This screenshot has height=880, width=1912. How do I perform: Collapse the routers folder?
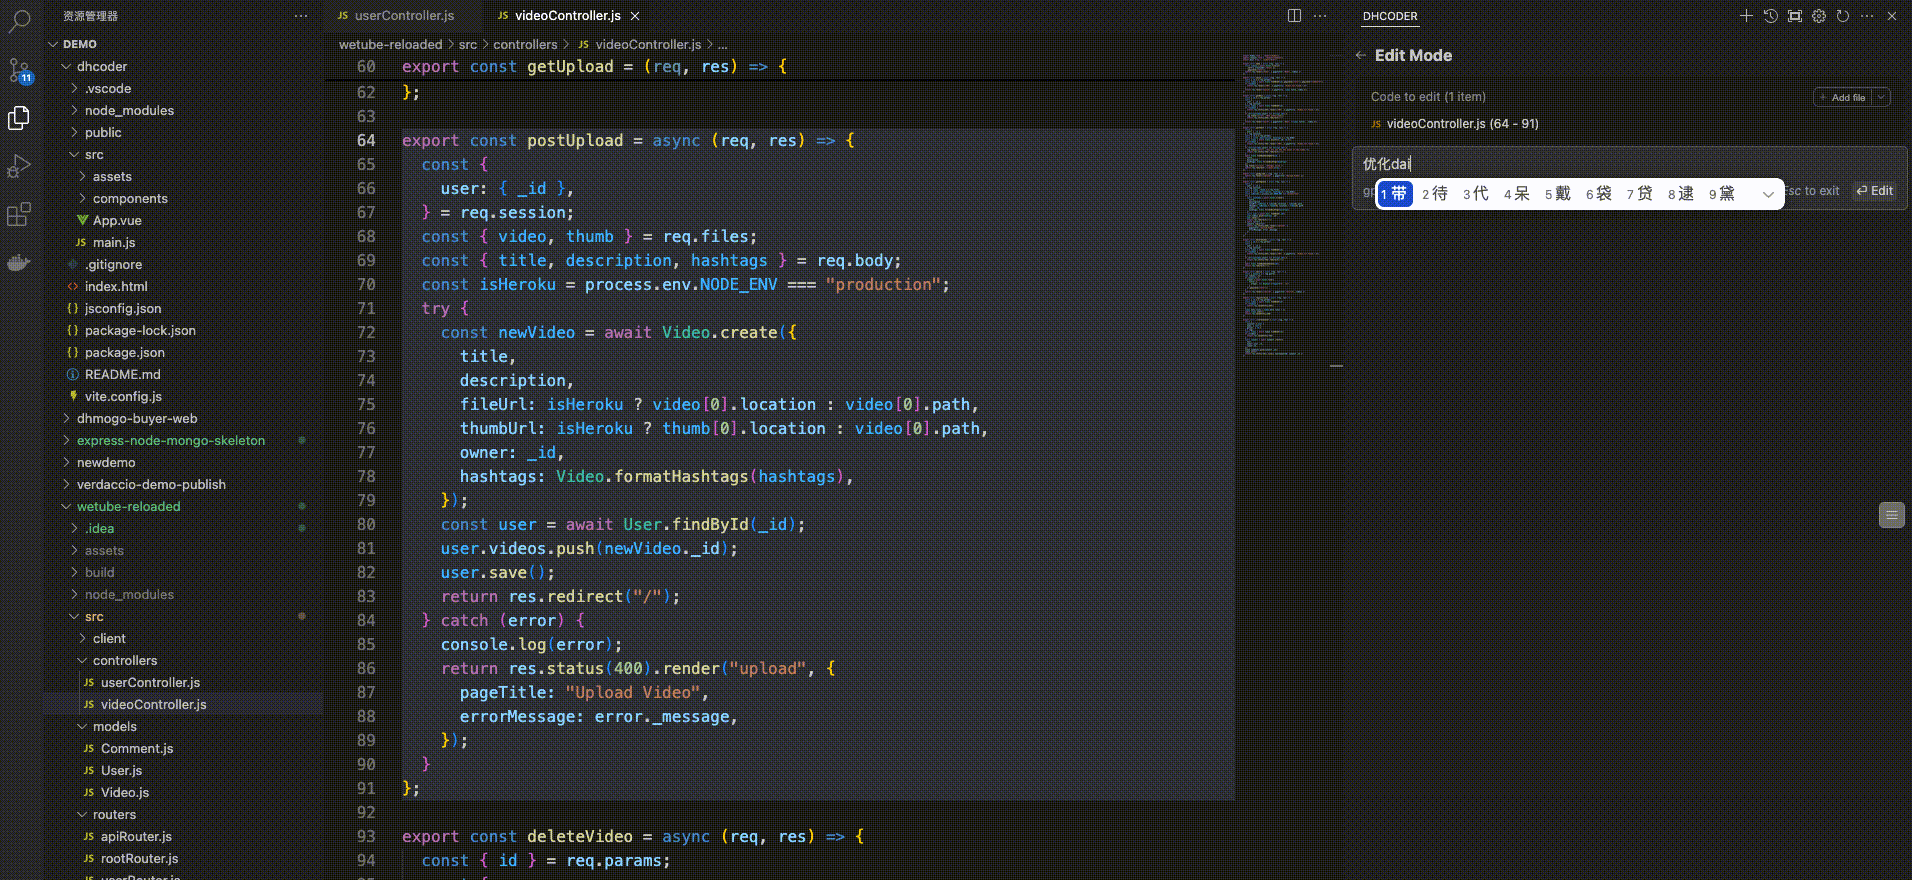coord(82,814)
